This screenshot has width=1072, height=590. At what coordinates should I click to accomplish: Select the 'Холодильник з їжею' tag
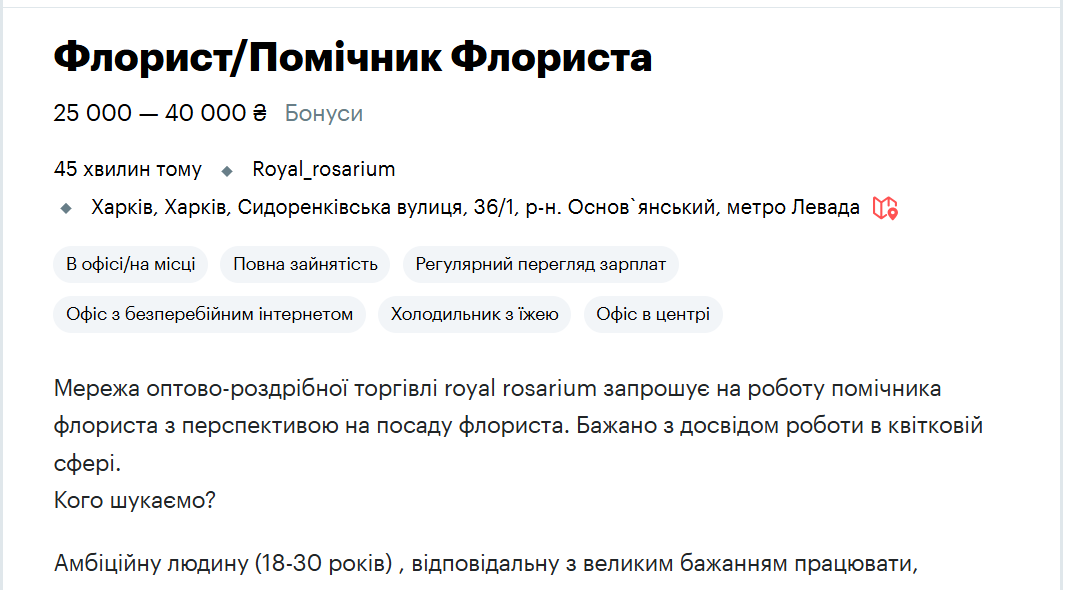[474, 314]
